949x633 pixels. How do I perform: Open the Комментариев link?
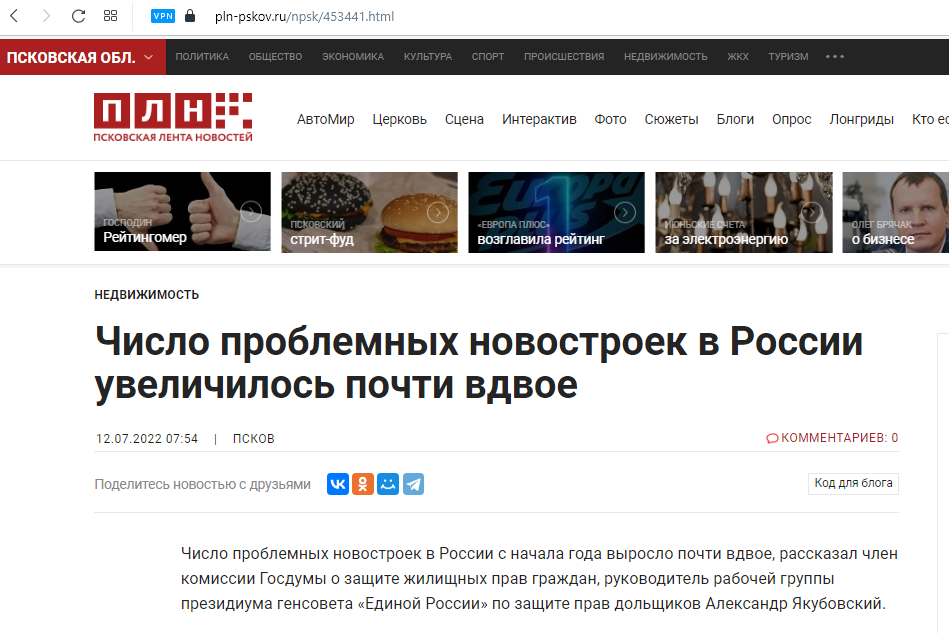click(832, 438)
